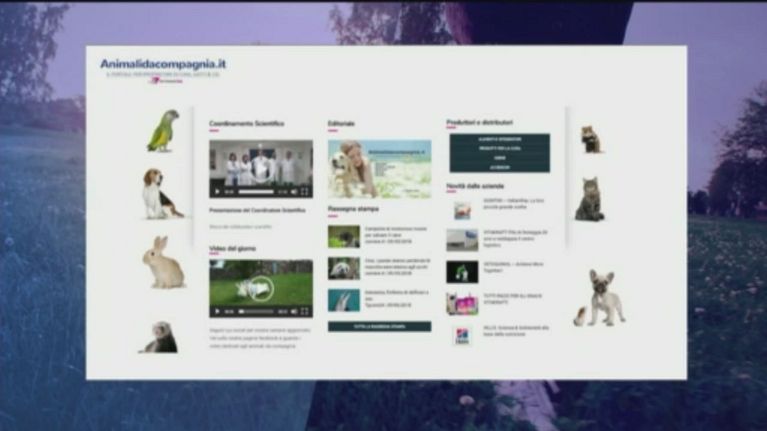The height and width of the screenshot is (431, 767).
Task: Toggle fullscreen on Video del giorno
Action: [x=305, y=311]
